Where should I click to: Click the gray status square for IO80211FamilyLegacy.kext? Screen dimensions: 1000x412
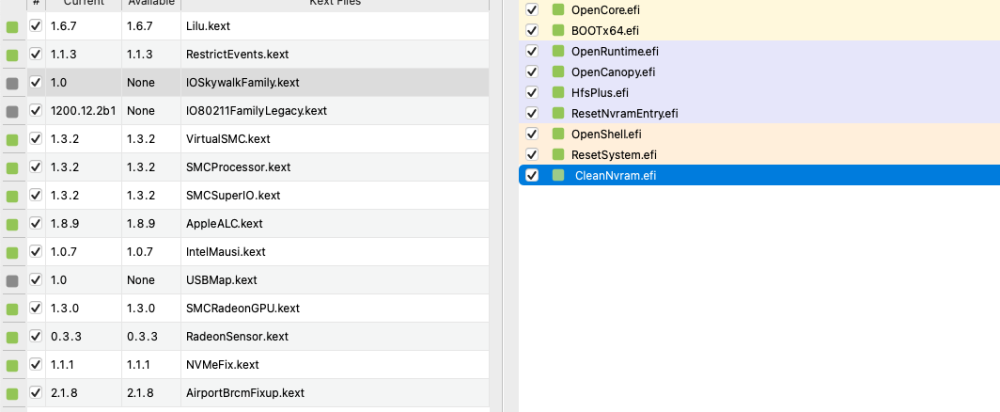pos(12,112)
